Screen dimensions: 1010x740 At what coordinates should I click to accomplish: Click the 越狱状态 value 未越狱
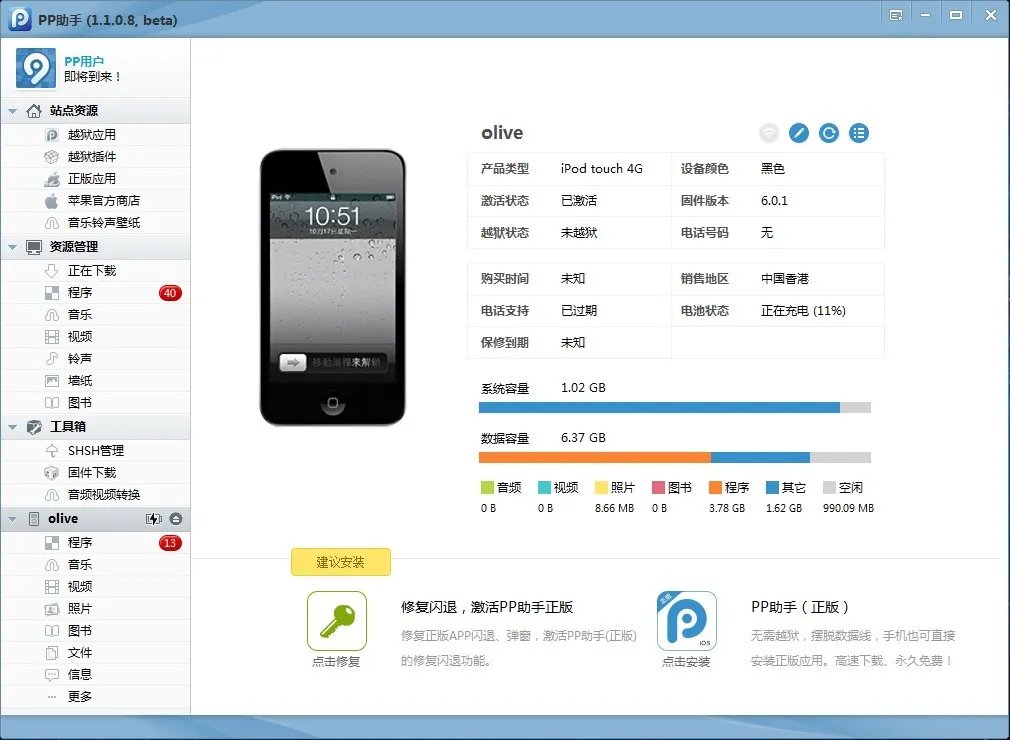click(579, 232)
